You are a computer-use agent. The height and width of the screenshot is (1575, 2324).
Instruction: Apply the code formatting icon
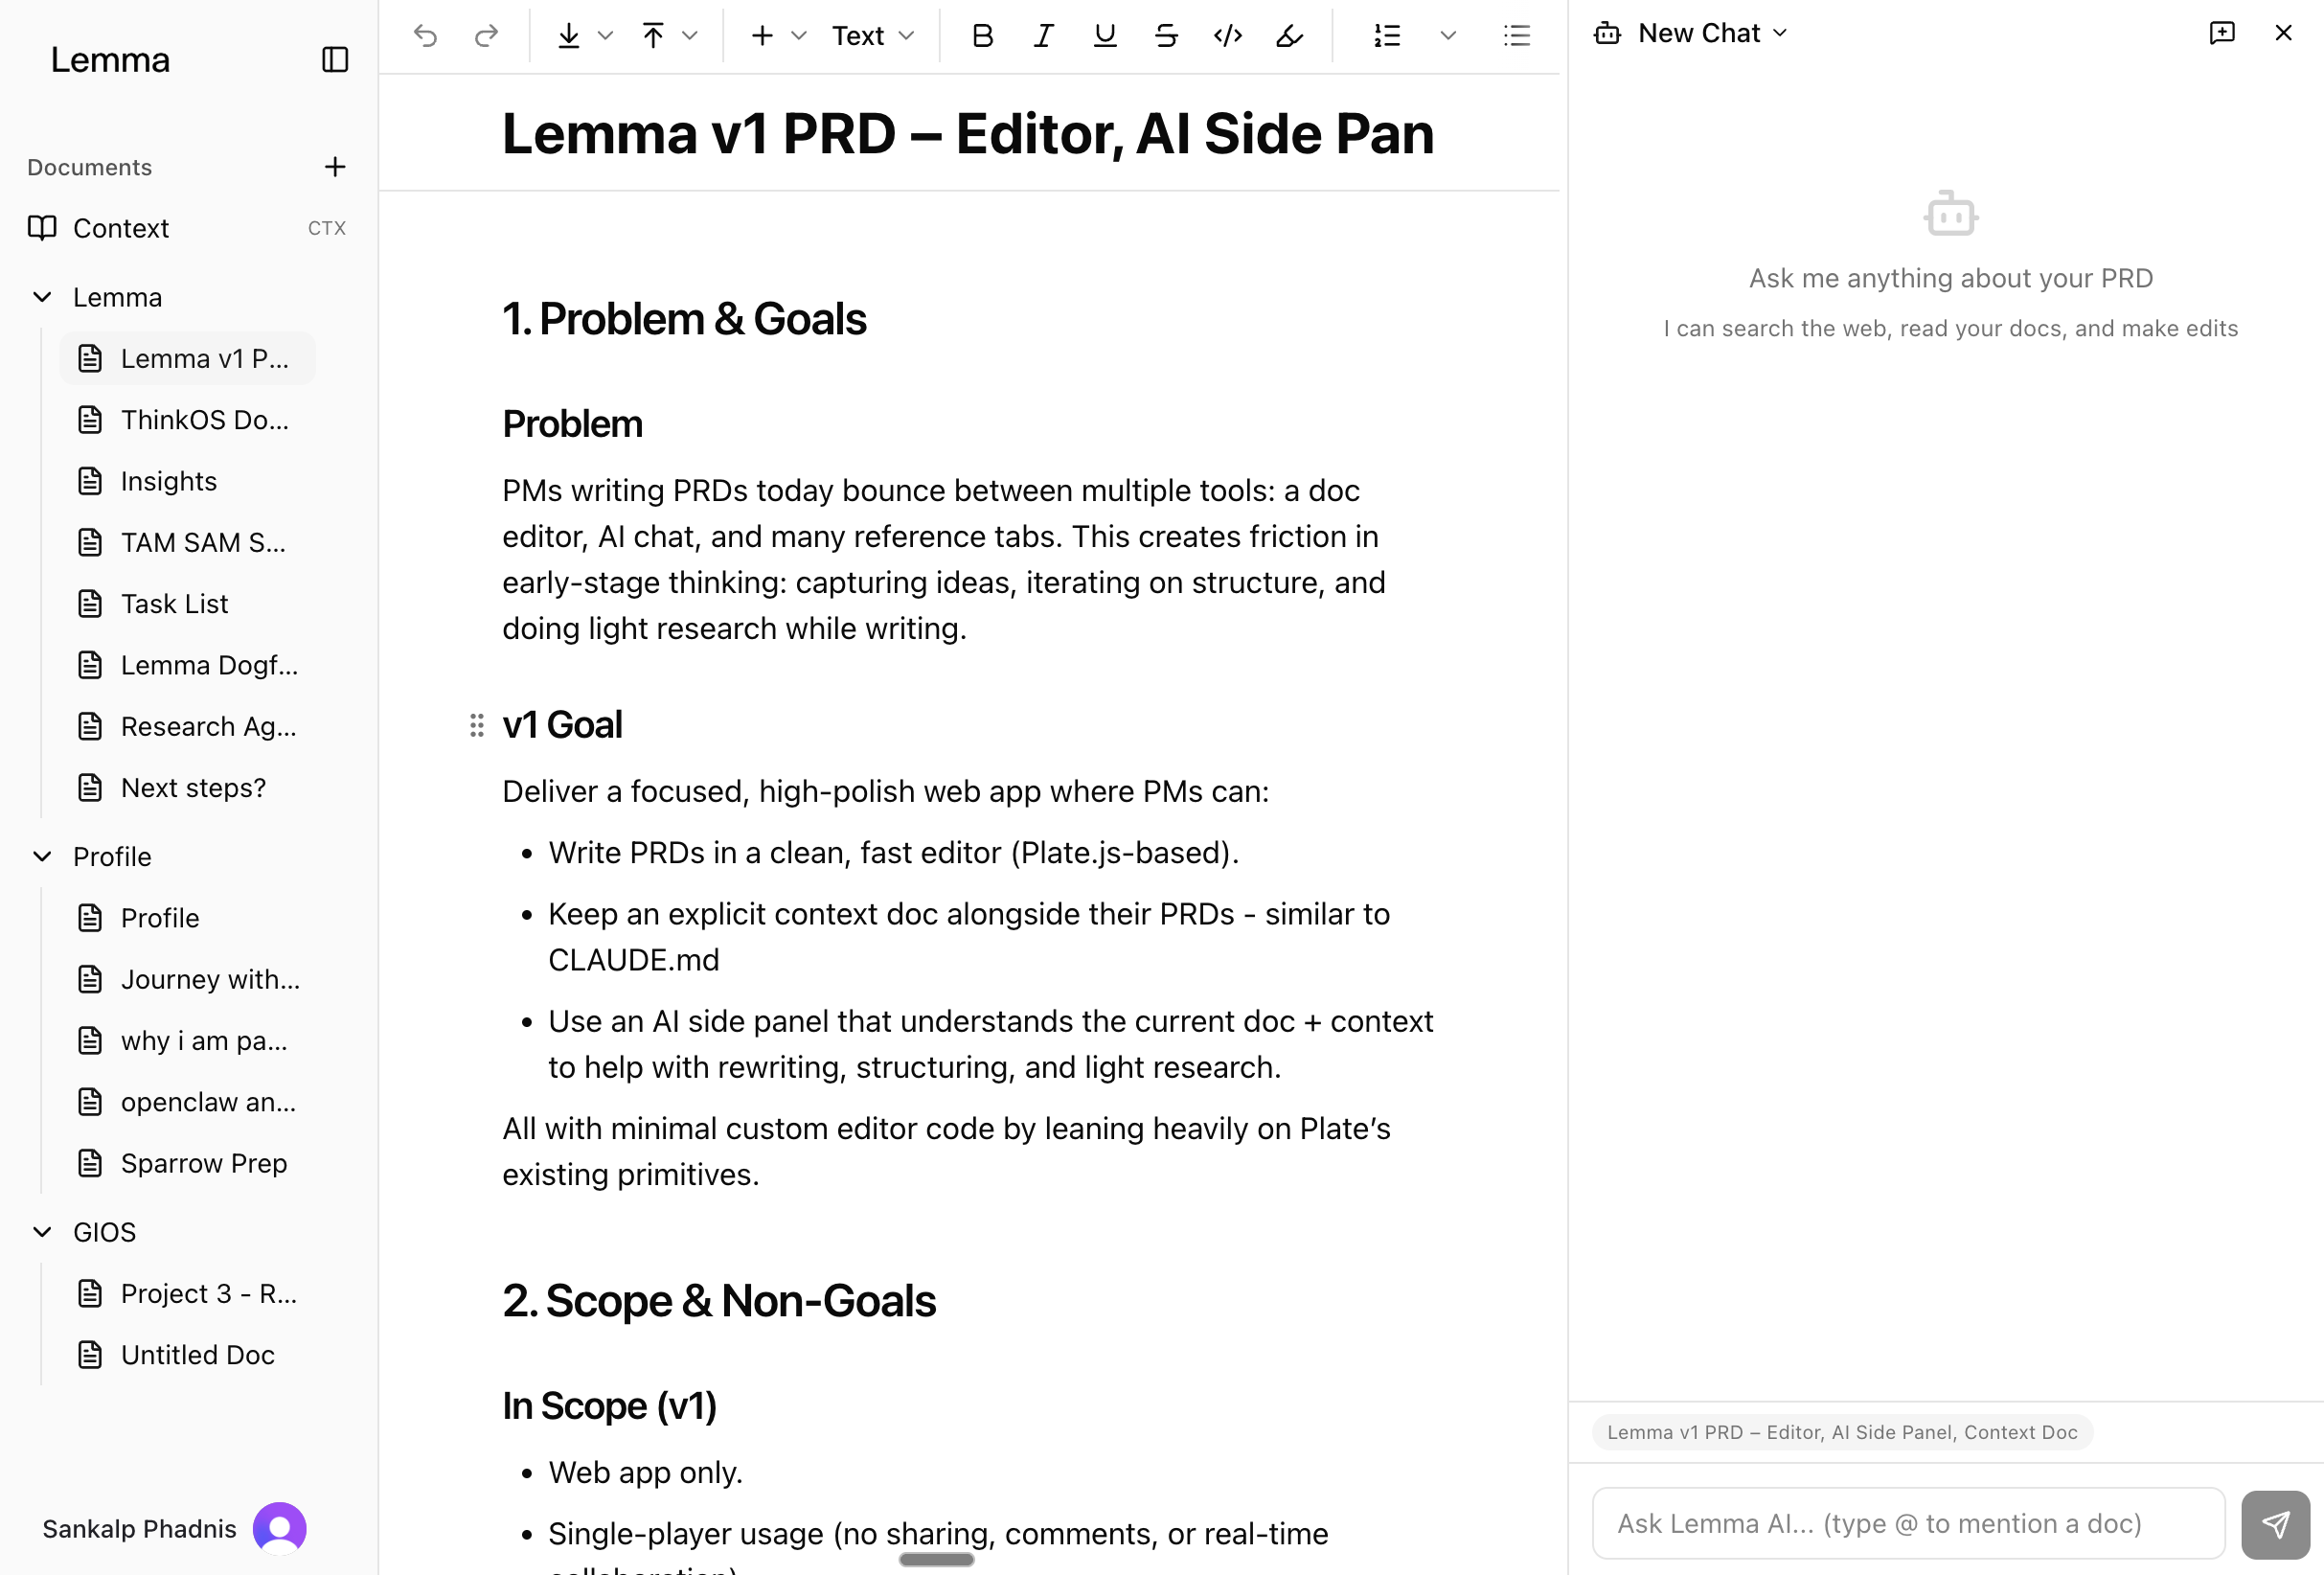(1227, 35)
